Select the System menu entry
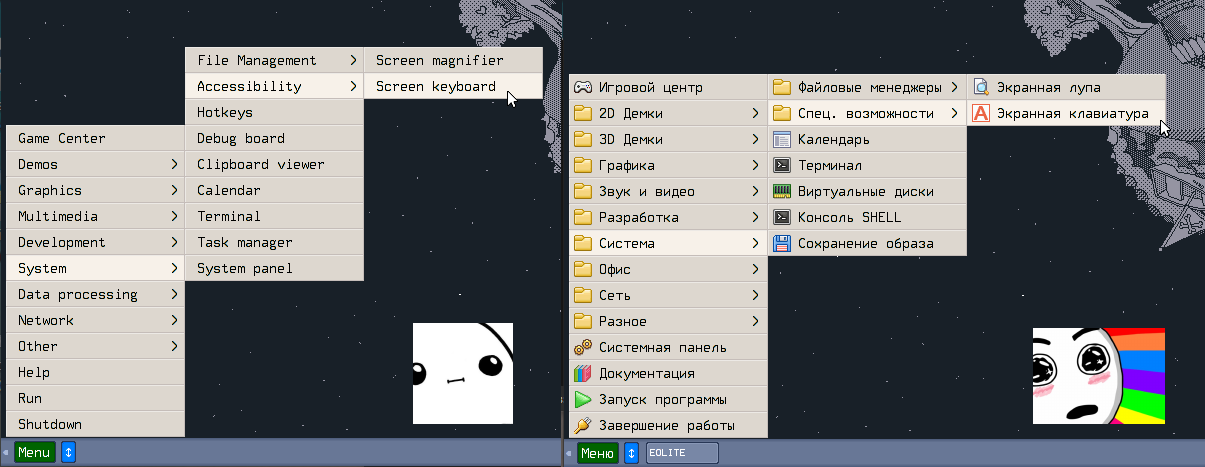This screenshot has width=1205, height=467. [x=96, y=268]
